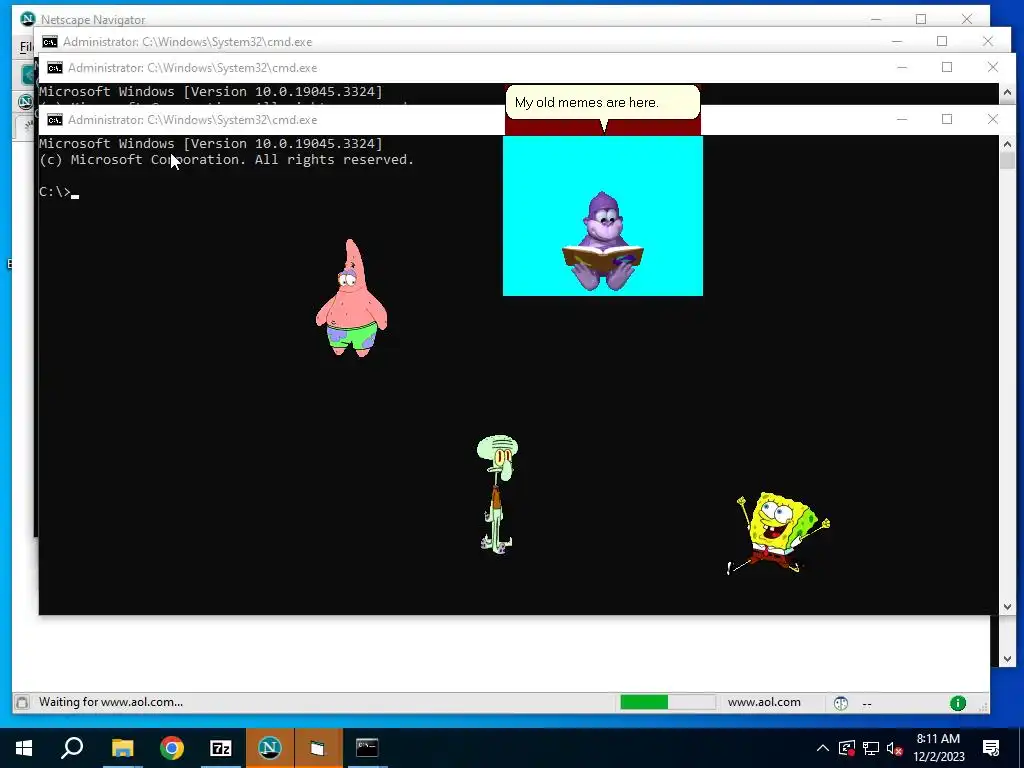This screenshot has width=1024, height=768.
Task: Click the Version 10.0.19045.3324 line in the middle cmd window
Action: click(211, 91)
